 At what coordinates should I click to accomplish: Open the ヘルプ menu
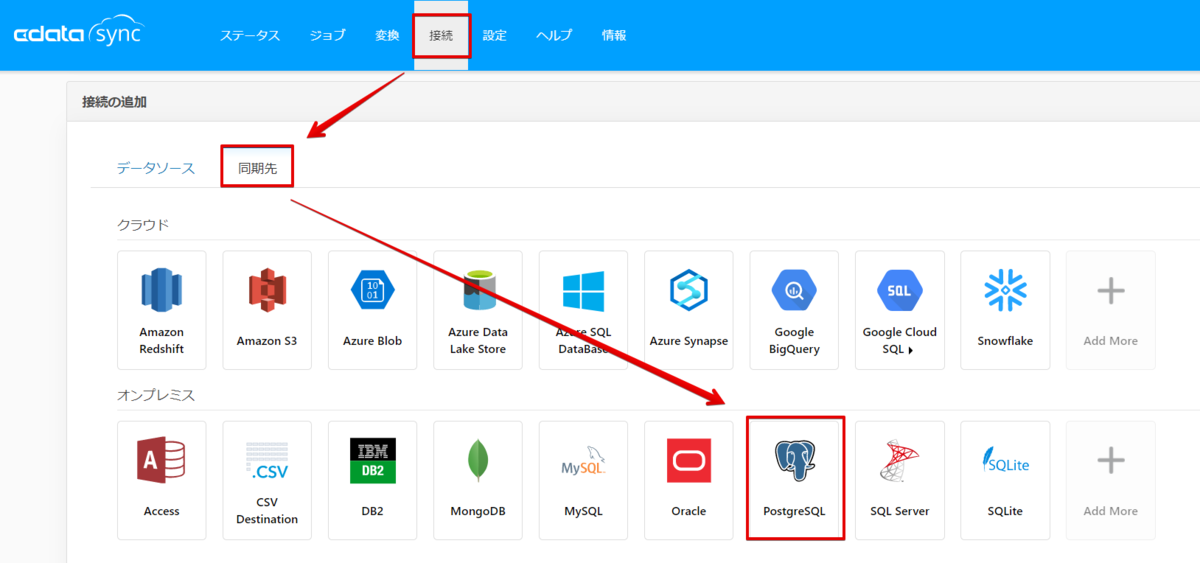[x=554, y=35]
